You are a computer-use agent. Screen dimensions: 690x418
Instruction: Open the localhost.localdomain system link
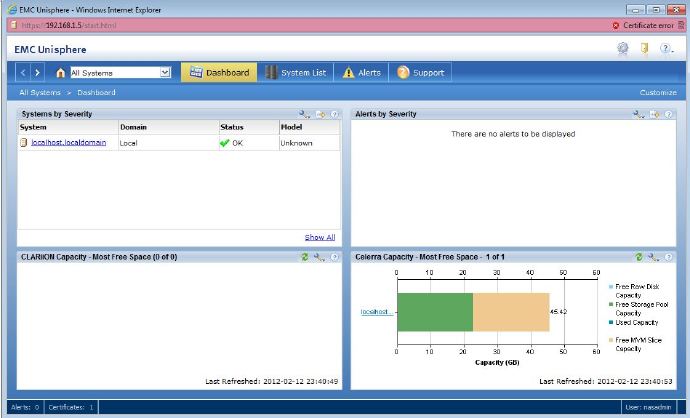(x=69, y=143)
